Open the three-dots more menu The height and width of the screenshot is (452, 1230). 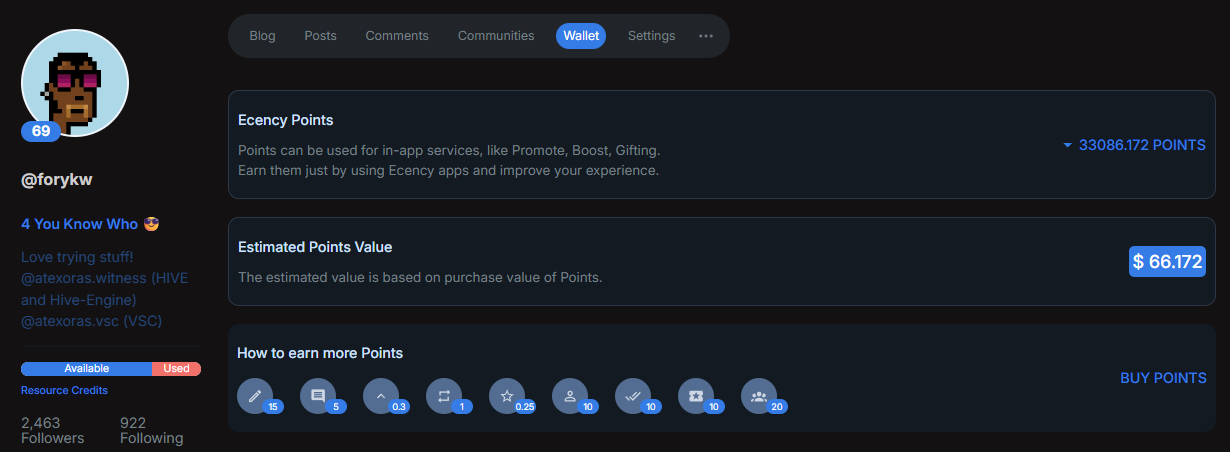(x=706, y=36)
